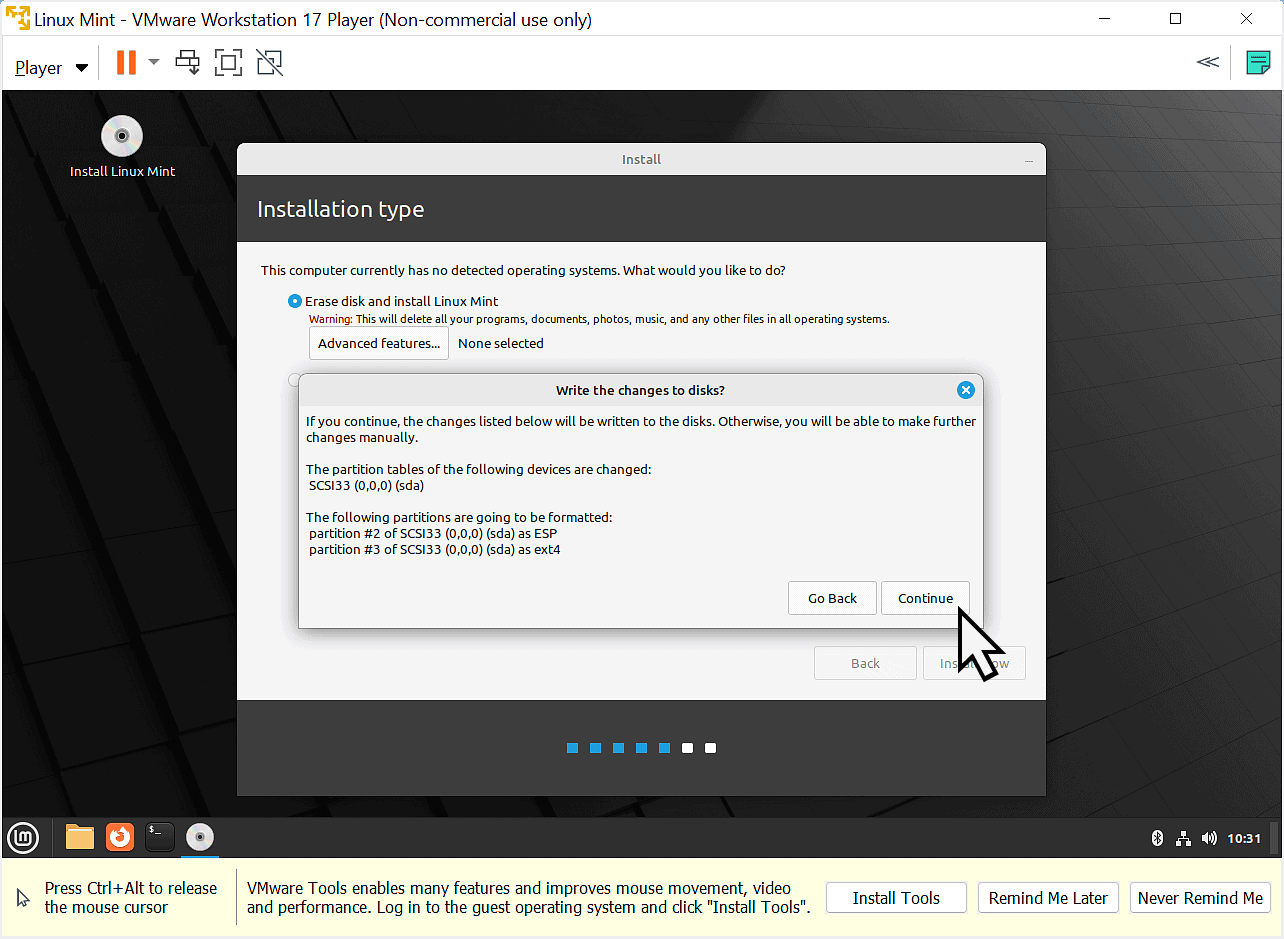Suspend the virtual machine
Screen dimensions: 1284x939
point(128,62)
